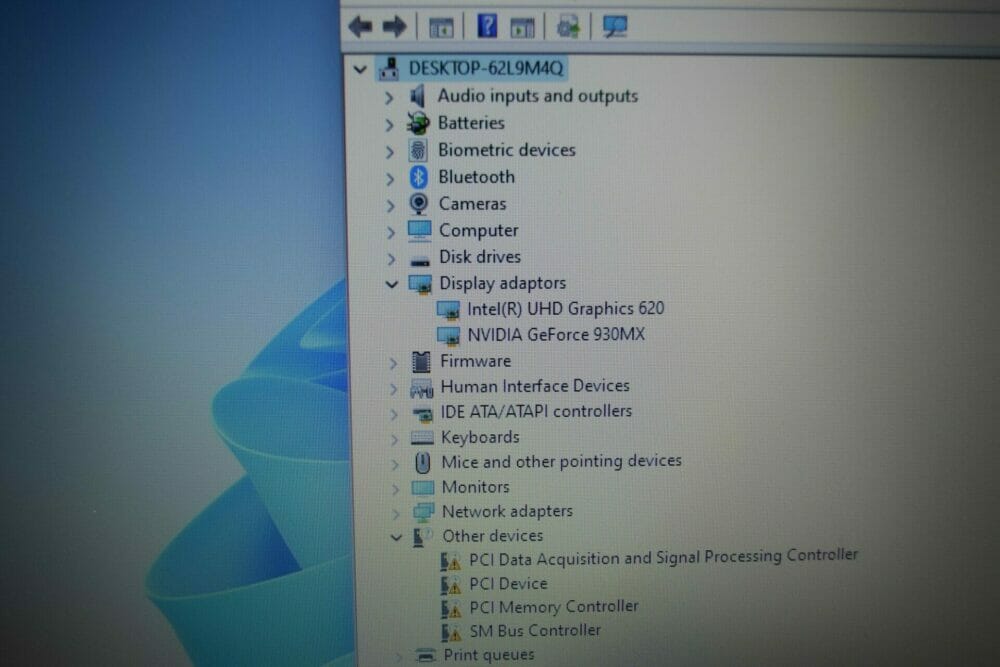The width and height of the screenshot is (1000, 667).
Task: Select the DESKTOP-62L9M4Q computer name
Action: point(486,68)
